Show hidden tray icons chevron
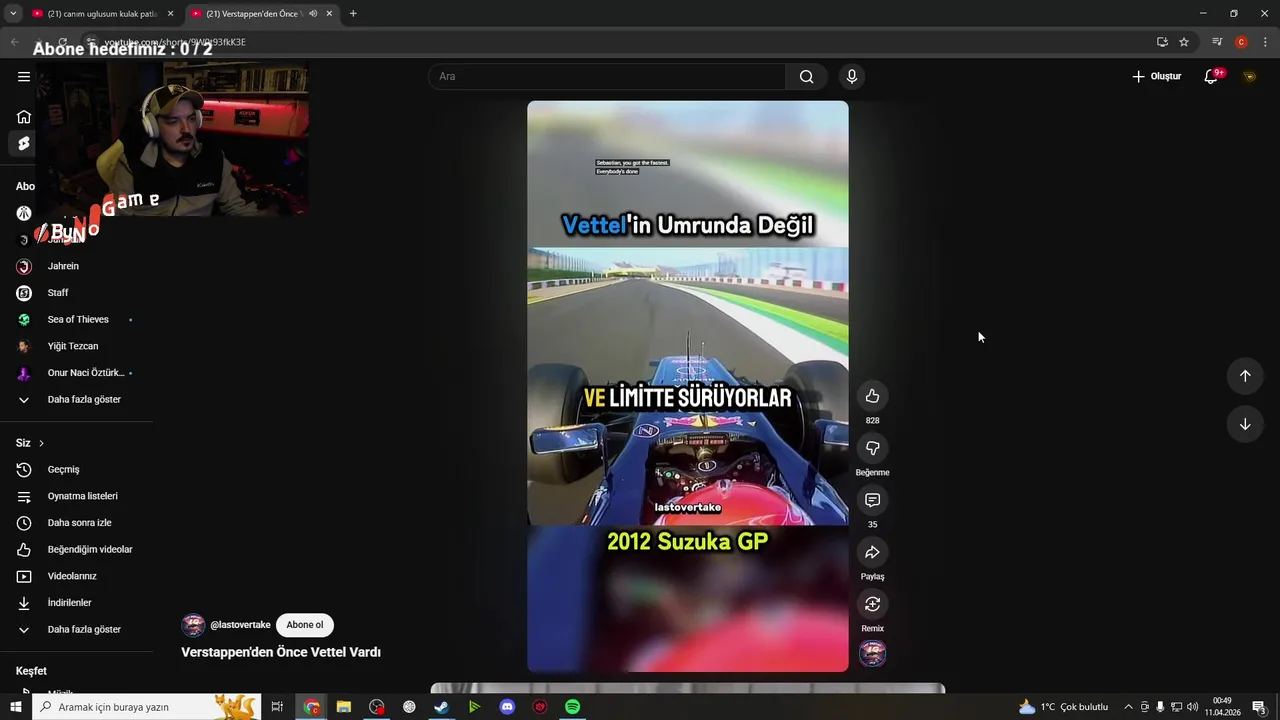This screenshot has height=720, width=1280. click(1129, 707)
